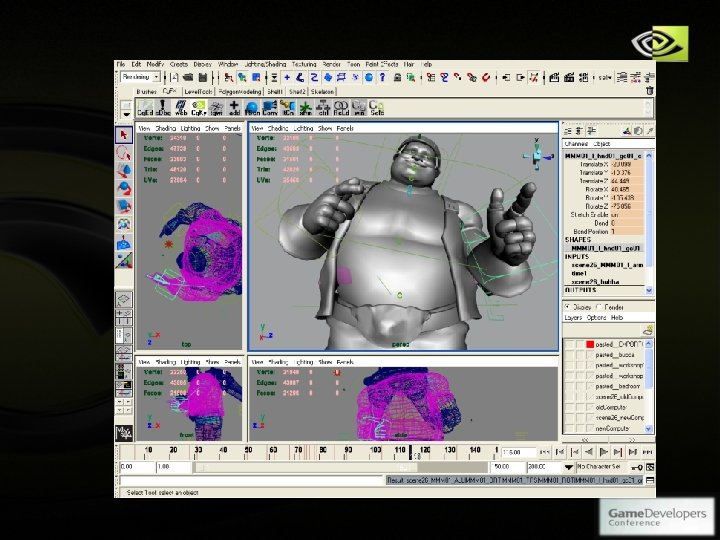Open the sel input field dropdown
Image resolution: width=720 pixels, height=540 pixels.
pos(605,78)
